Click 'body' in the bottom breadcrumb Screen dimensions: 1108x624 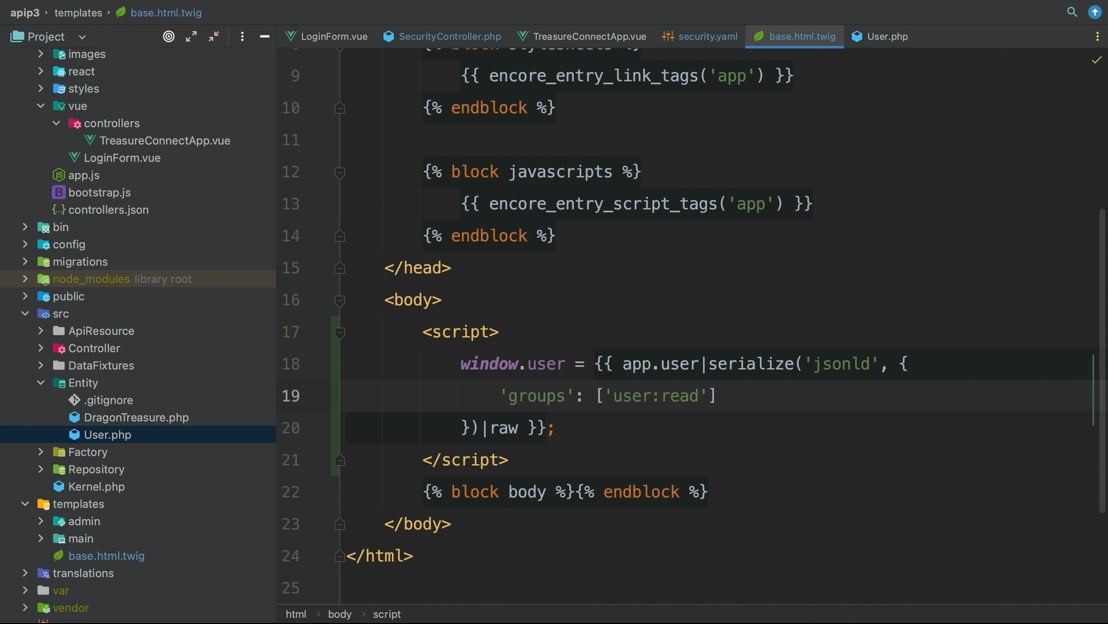coord(339,614)
